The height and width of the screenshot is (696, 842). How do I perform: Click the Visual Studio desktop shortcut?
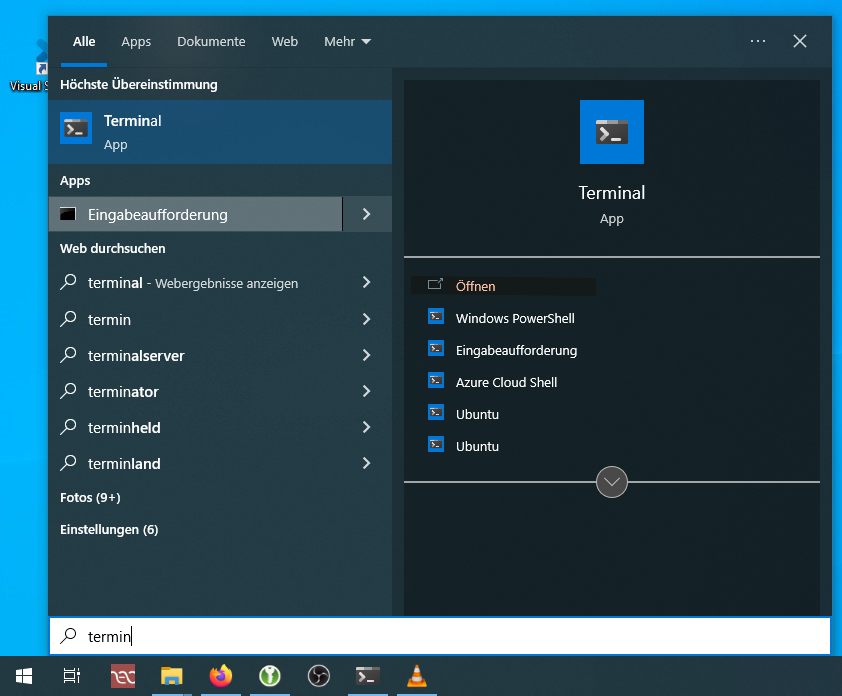tap(29, 64)
